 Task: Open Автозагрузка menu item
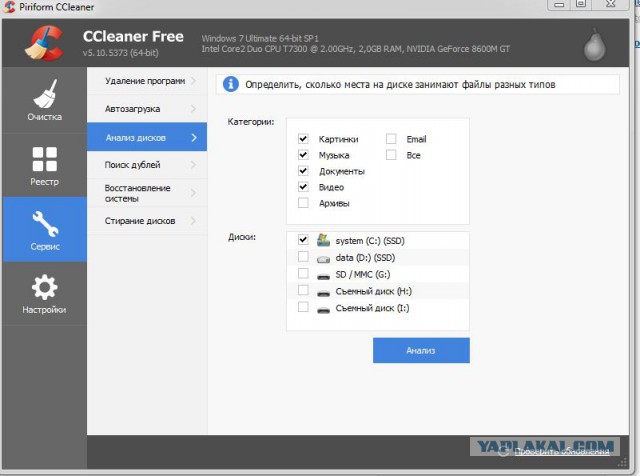pyautogui.click(x=147, y=109)
